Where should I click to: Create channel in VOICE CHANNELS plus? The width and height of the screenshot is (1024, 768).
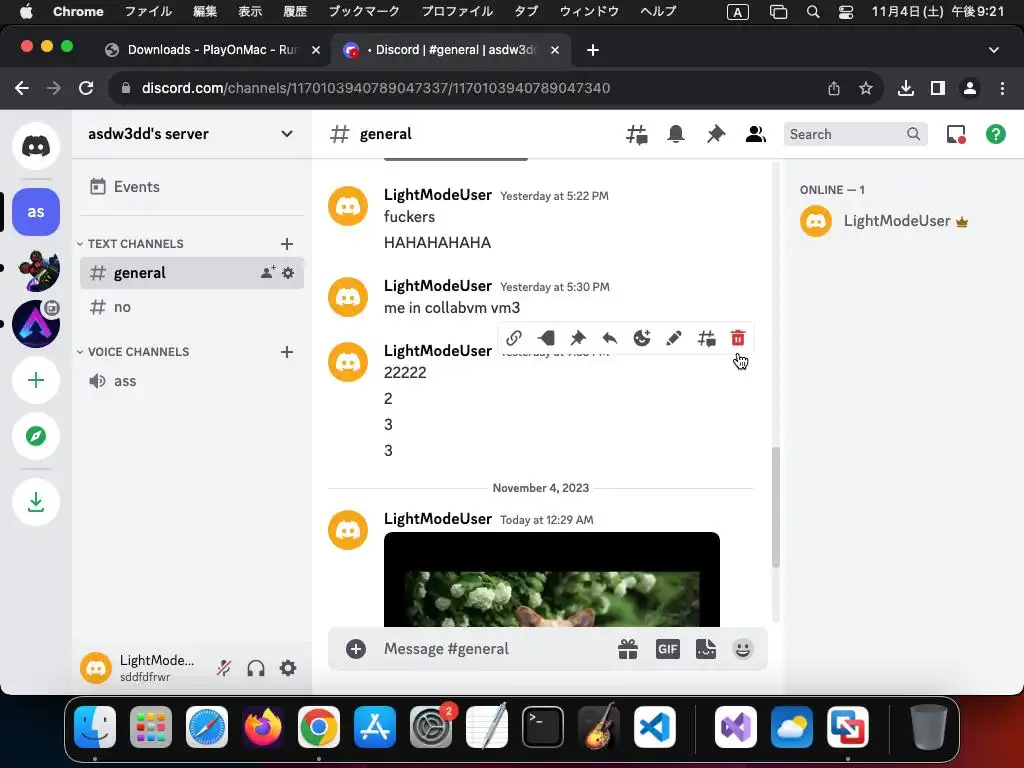pyautogui.click(x=287, y=352)
